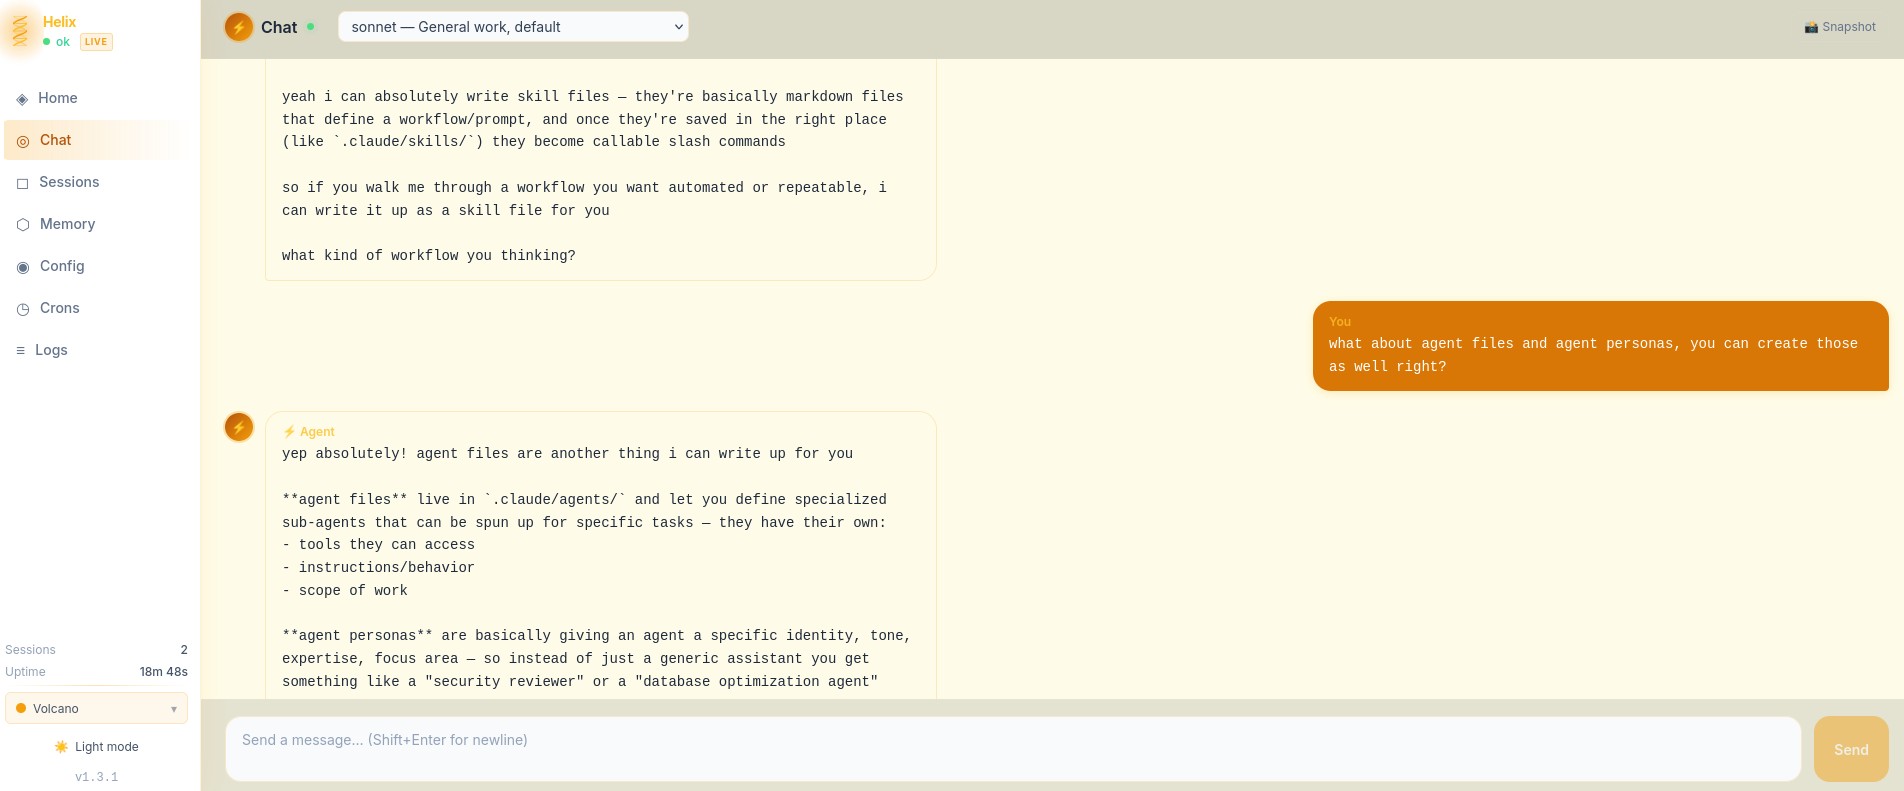Click the Memory hexagon icon
The width and height of the screenshot is (1904, 791).
[x=23, y=225]
